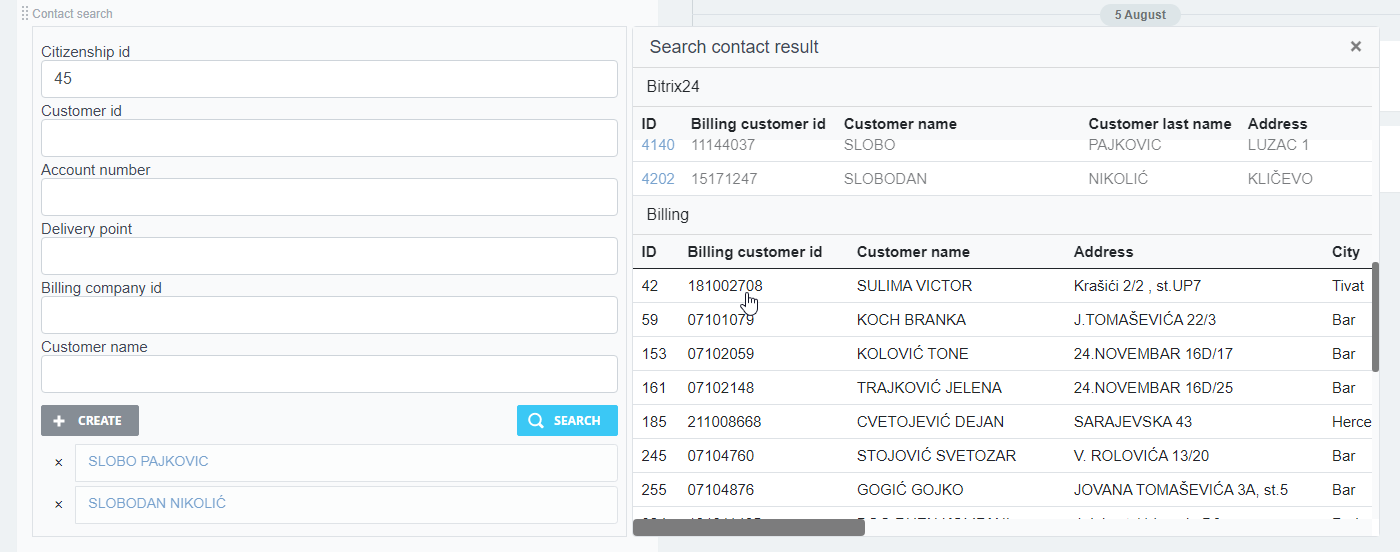Viewport: 1400px width, 552px height.
Task: Open the SLOBODAN NIKOLIĆ contact link
Action: [x=157, y=504]
